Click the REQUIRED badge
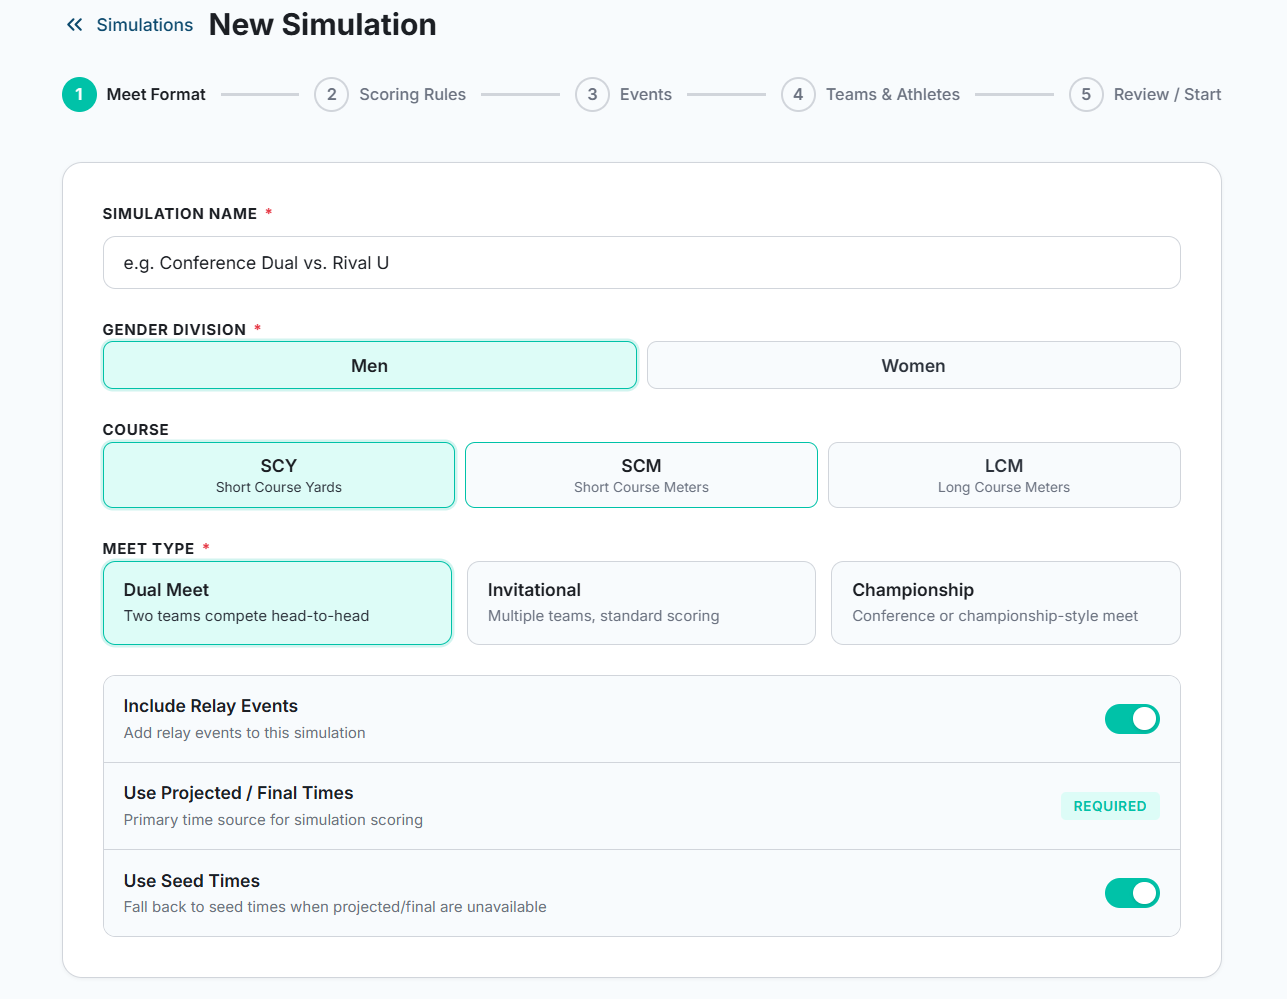This screenshot has height=999, width=1287. [1110, 805]
